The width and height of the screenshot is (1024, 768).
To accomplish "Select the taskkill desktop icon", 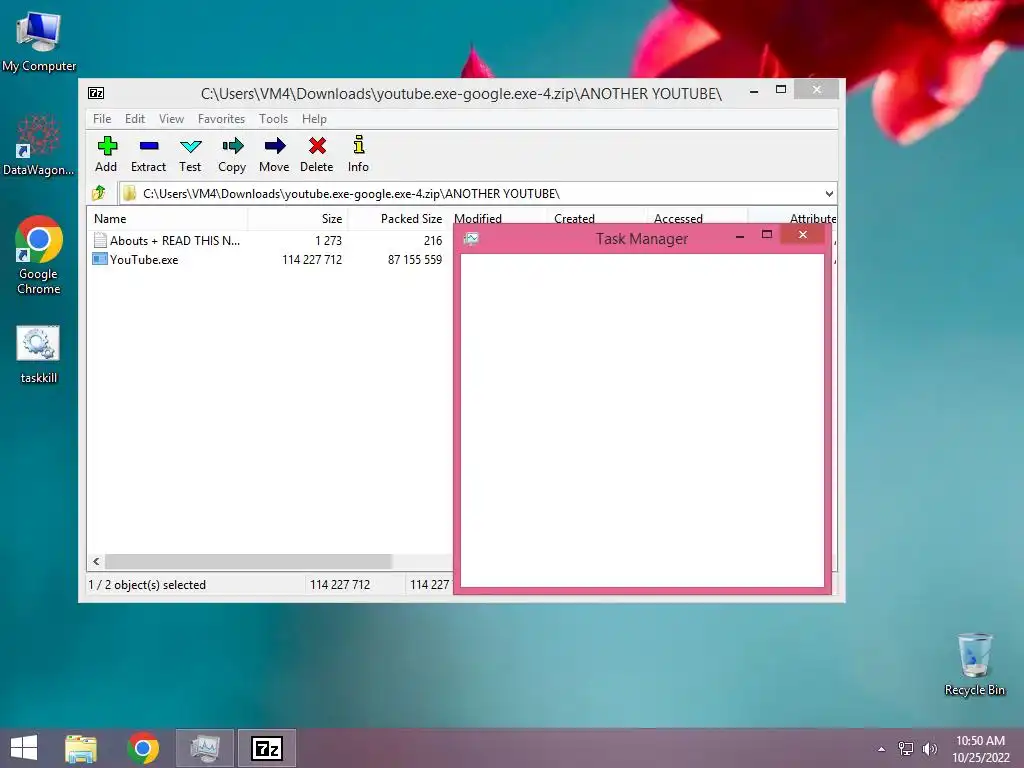I will point(39,354).
